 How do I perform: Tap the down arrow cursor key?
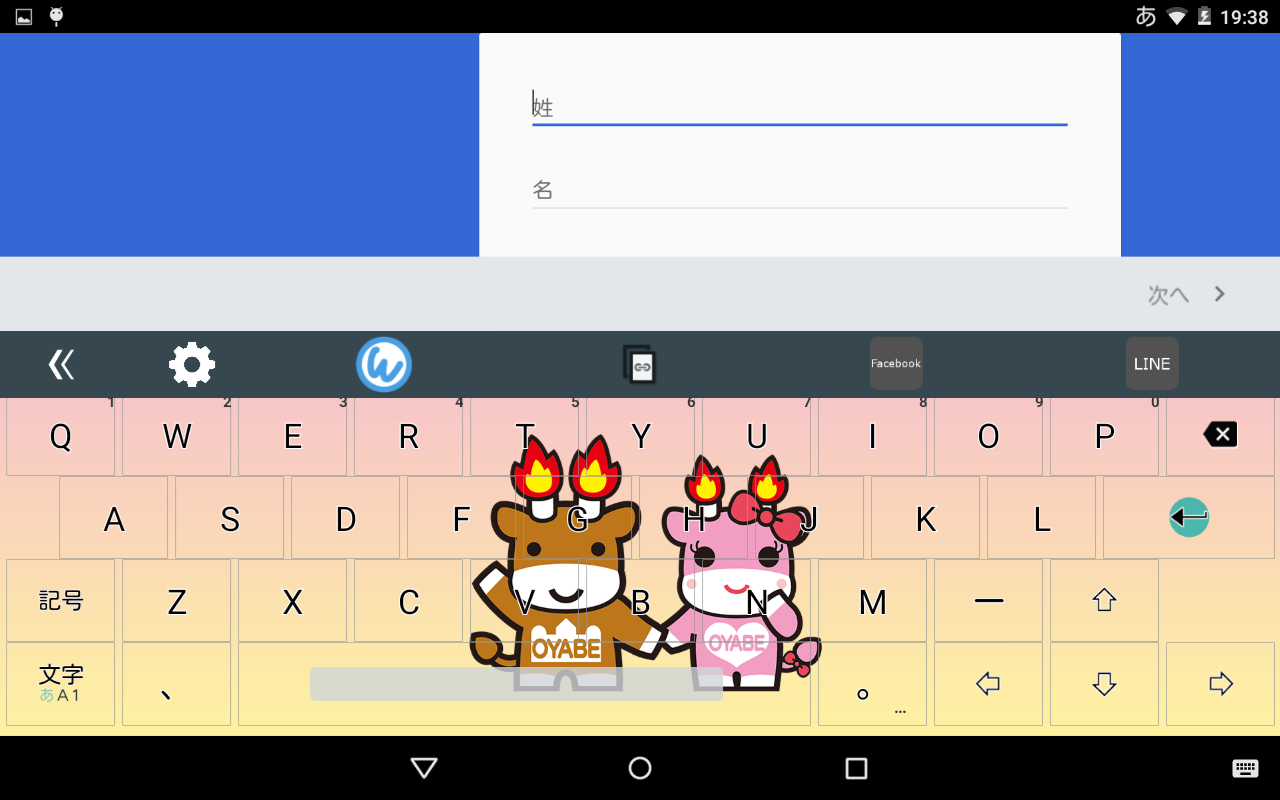tap(1104, 684)
